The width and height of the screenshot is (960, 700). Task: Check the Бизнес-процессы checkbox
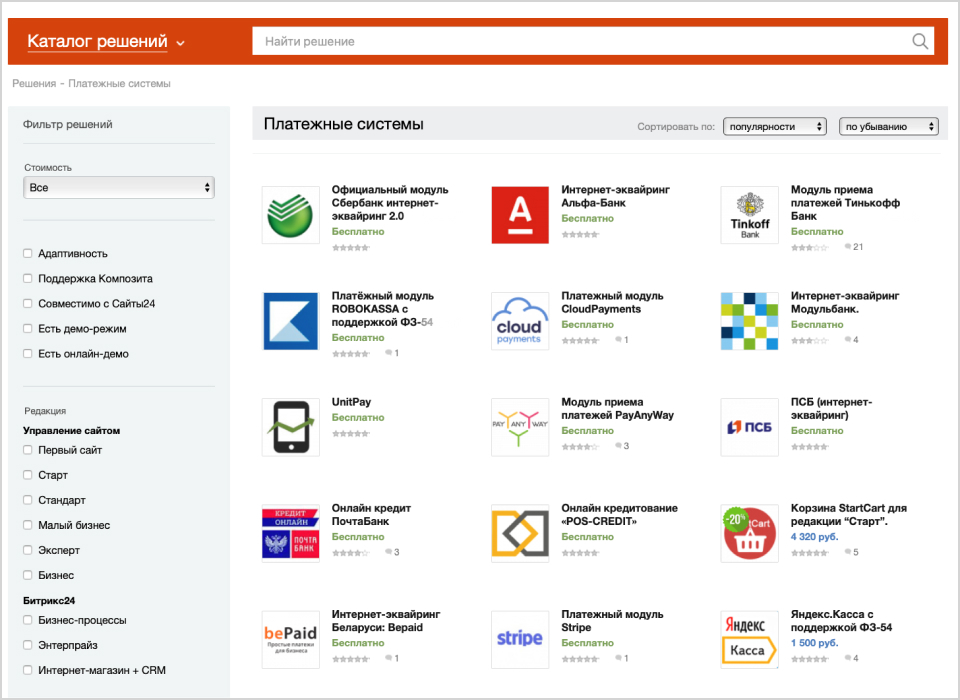pyautogui.click(x=28, y=620)
